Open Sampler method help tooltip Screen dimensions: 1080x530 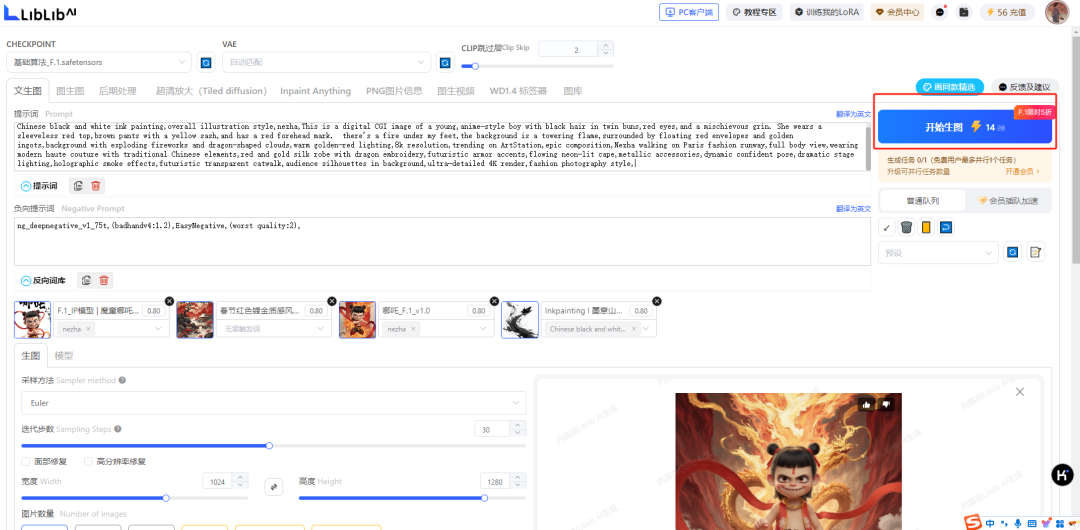(x=122, y=380)
